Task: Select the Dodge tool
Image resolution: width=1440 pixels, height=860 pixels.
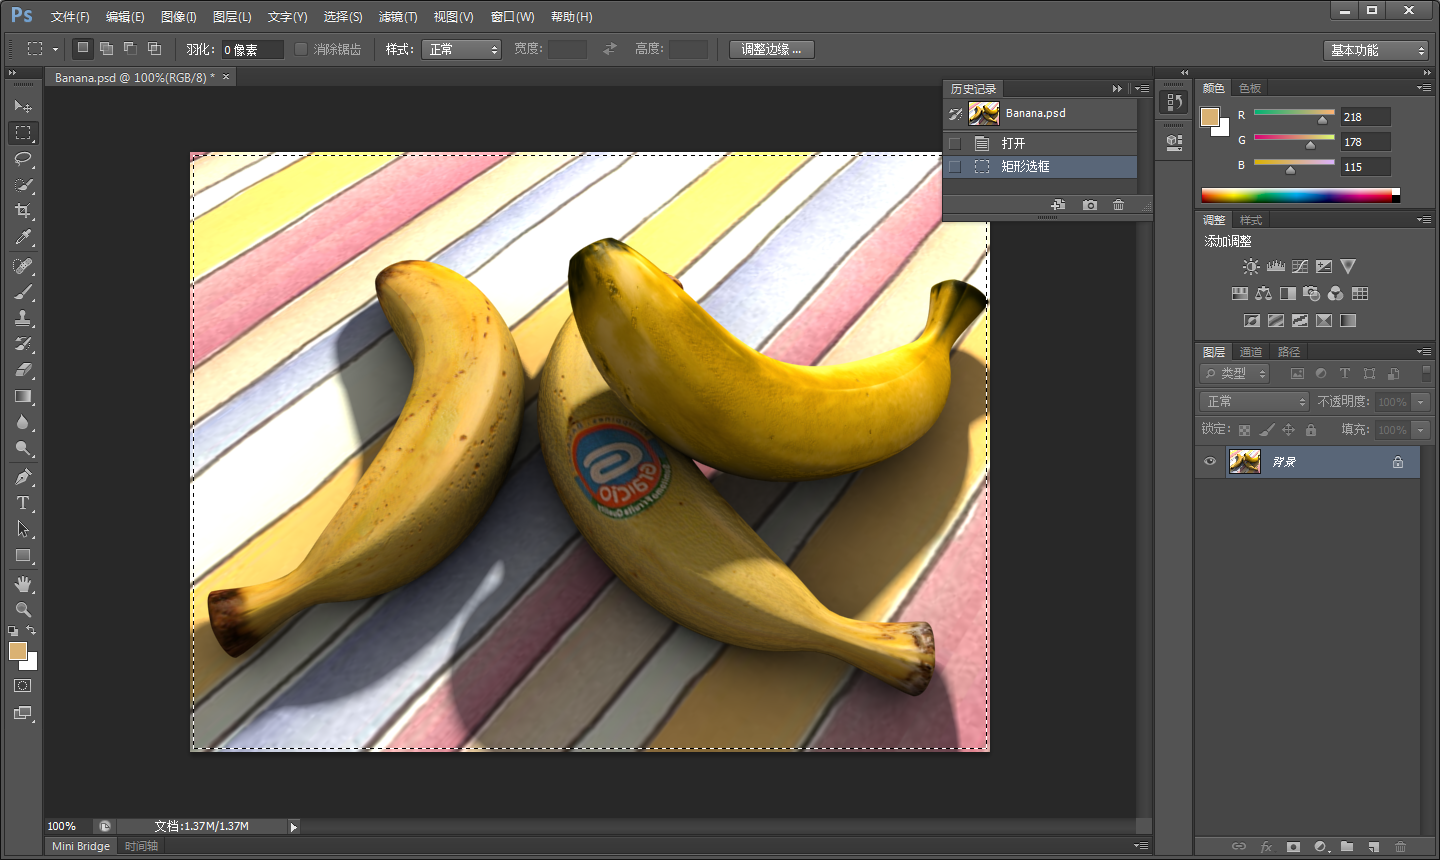Action: coord(23,448)
